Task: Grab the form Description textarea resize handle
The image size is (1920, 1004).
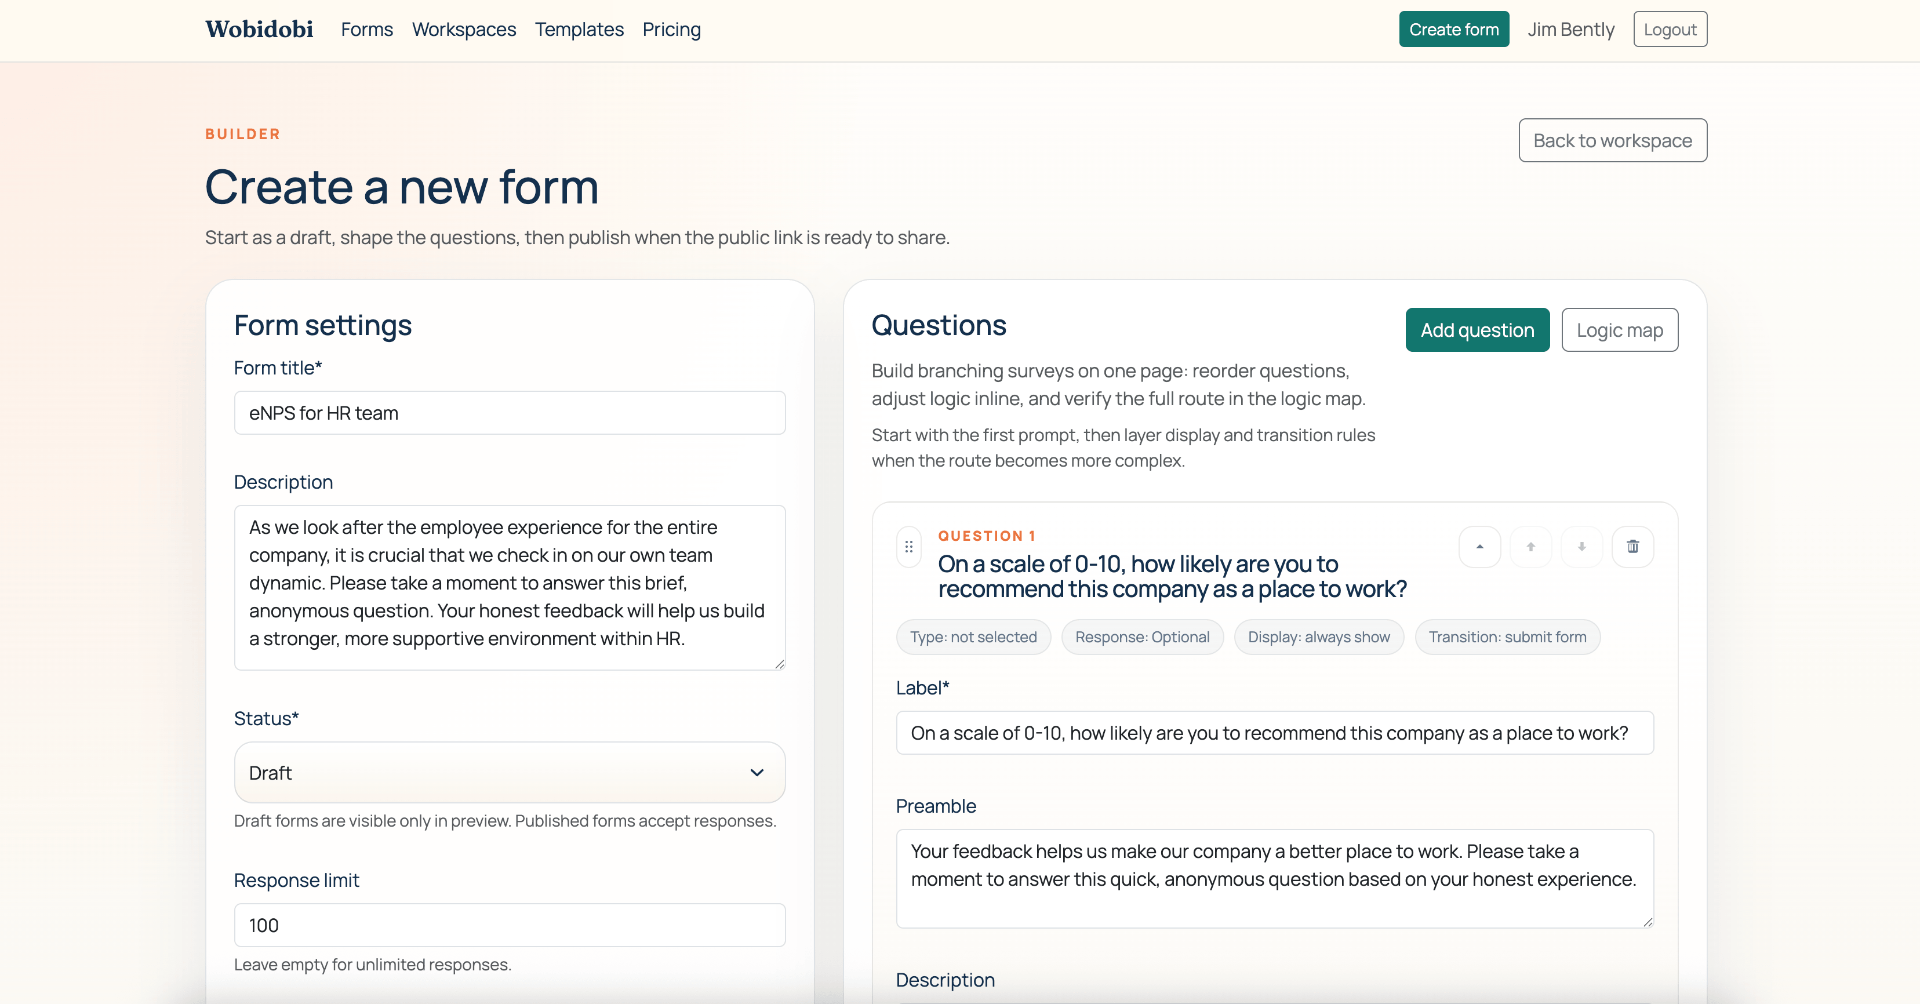Action: (779, 664)
